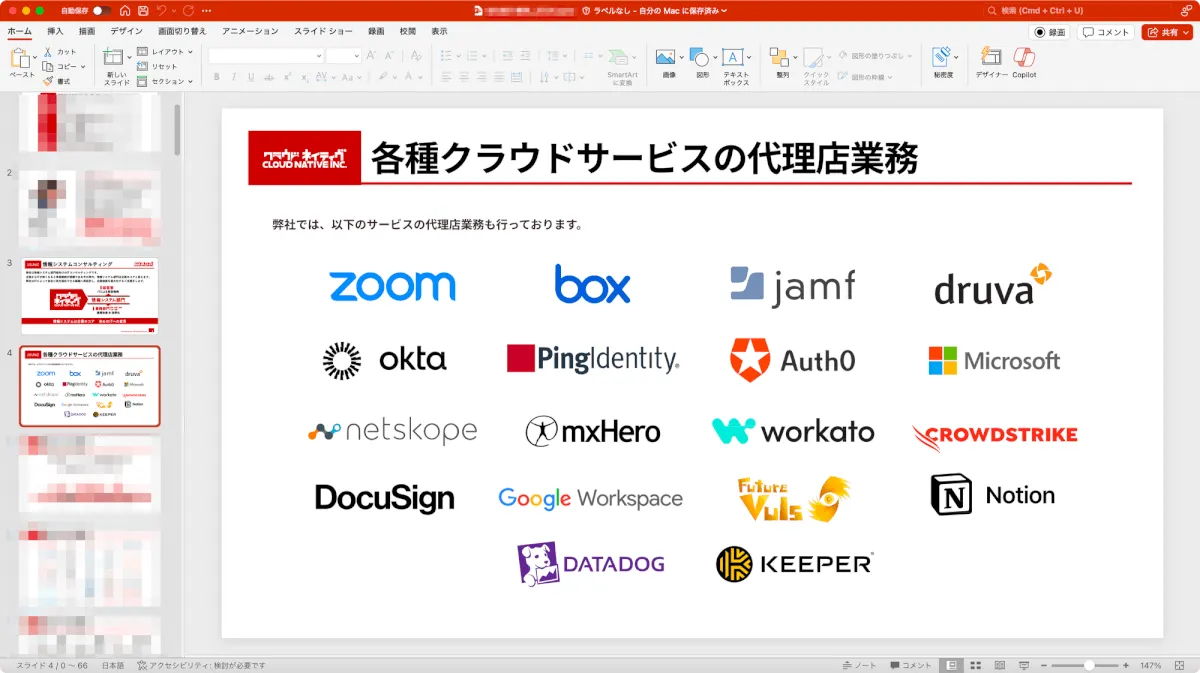Select slide 3 thumbnail 情報システムコンサルティング

[x=90, y=295]
